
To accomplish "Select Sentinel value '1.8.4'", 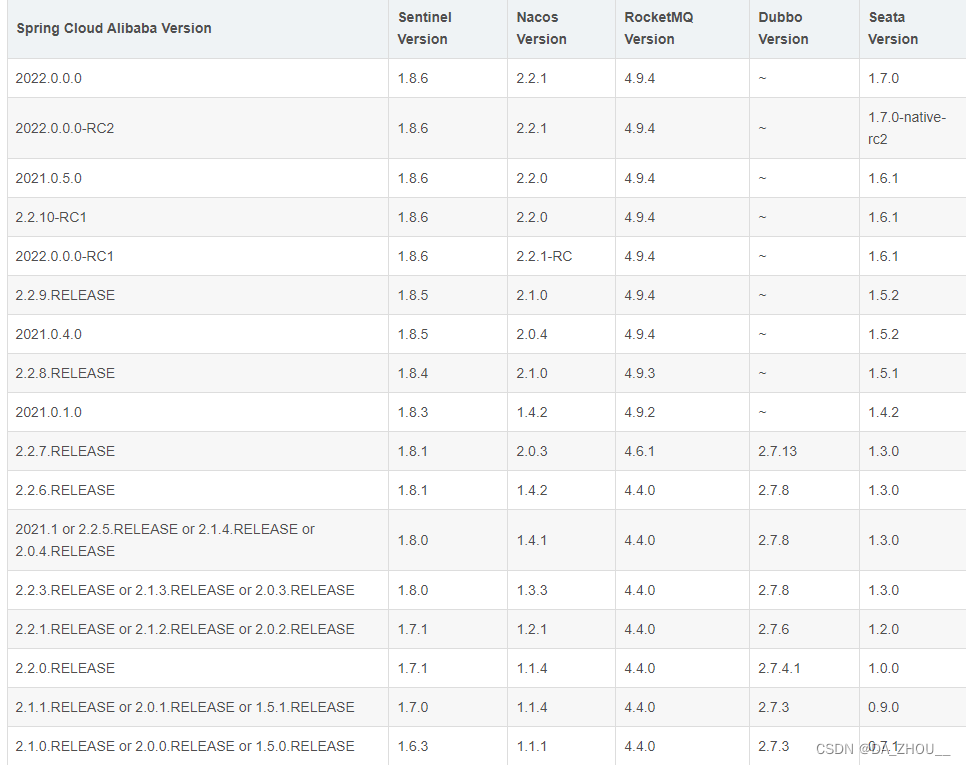I will tap(413, 373).
